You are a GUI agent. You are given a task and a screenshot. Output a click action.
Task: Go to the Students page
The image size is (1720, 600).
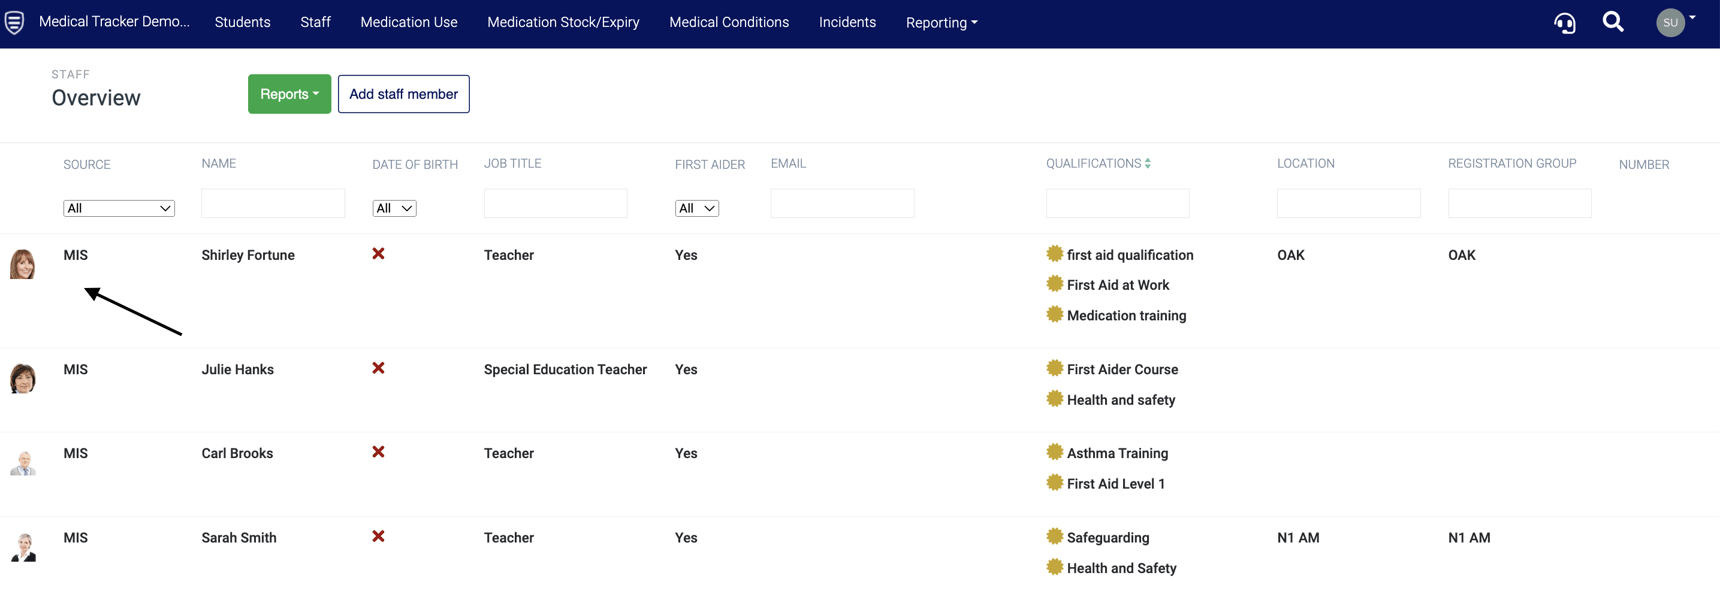pyautogui.click(x=242, y=22)
